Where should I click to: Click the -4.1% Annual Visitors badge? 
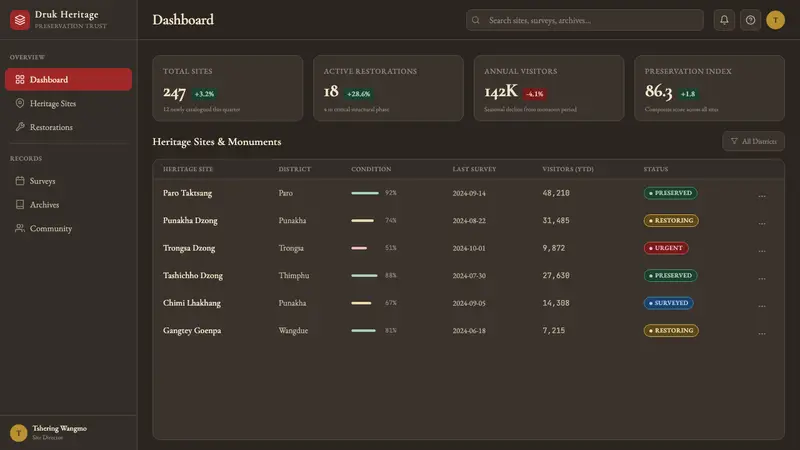point(535,94)
